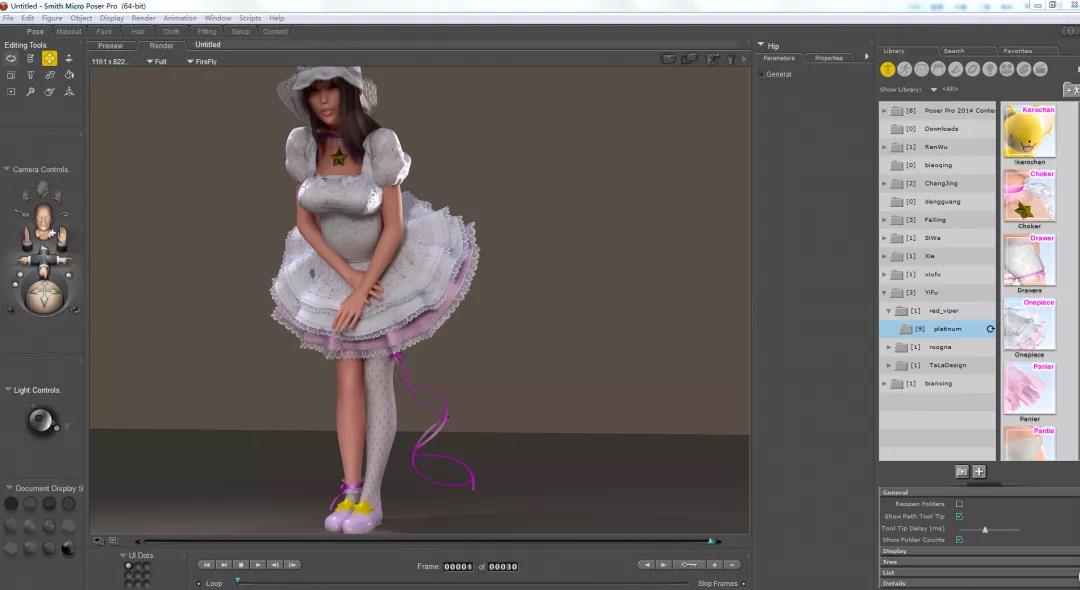Screen dimensions: 1080x590
Task: Open the Properties tab in Hip panel
Action: pyautogui.click(x=829, y=58)
